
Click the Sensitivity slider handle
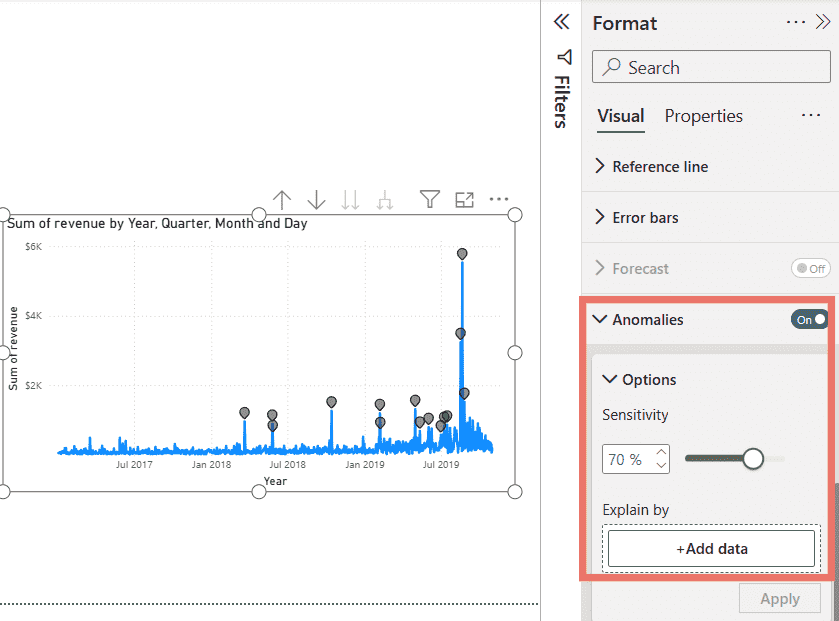point(753,459)
